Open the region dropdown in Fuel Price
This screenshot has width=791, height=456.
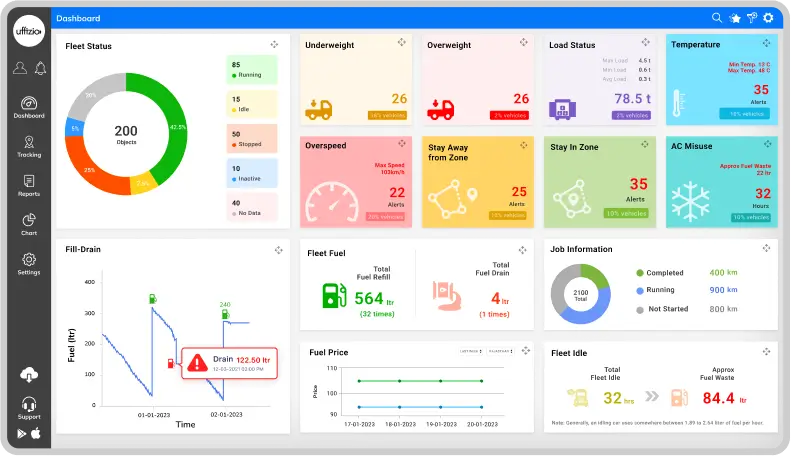click(499, 351)
